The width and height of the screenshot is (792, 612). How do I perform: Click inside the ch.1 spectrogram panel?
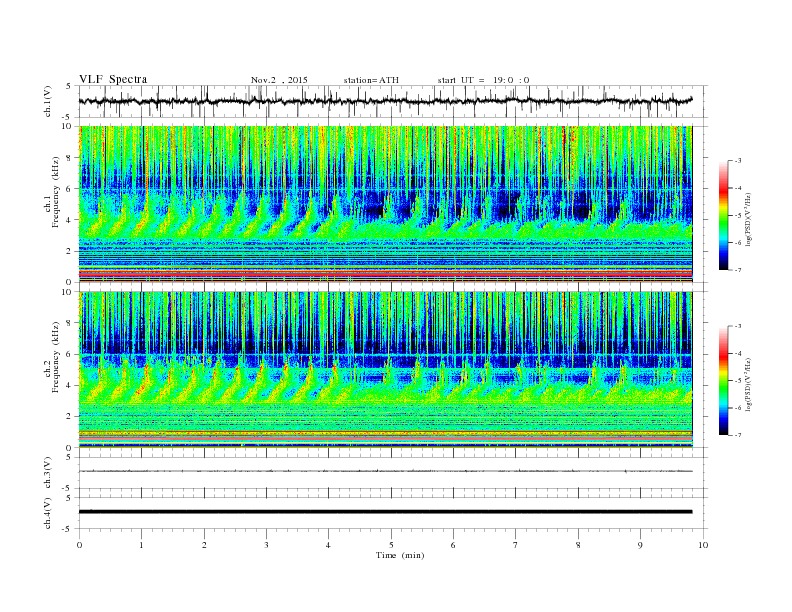pos(385,204)
